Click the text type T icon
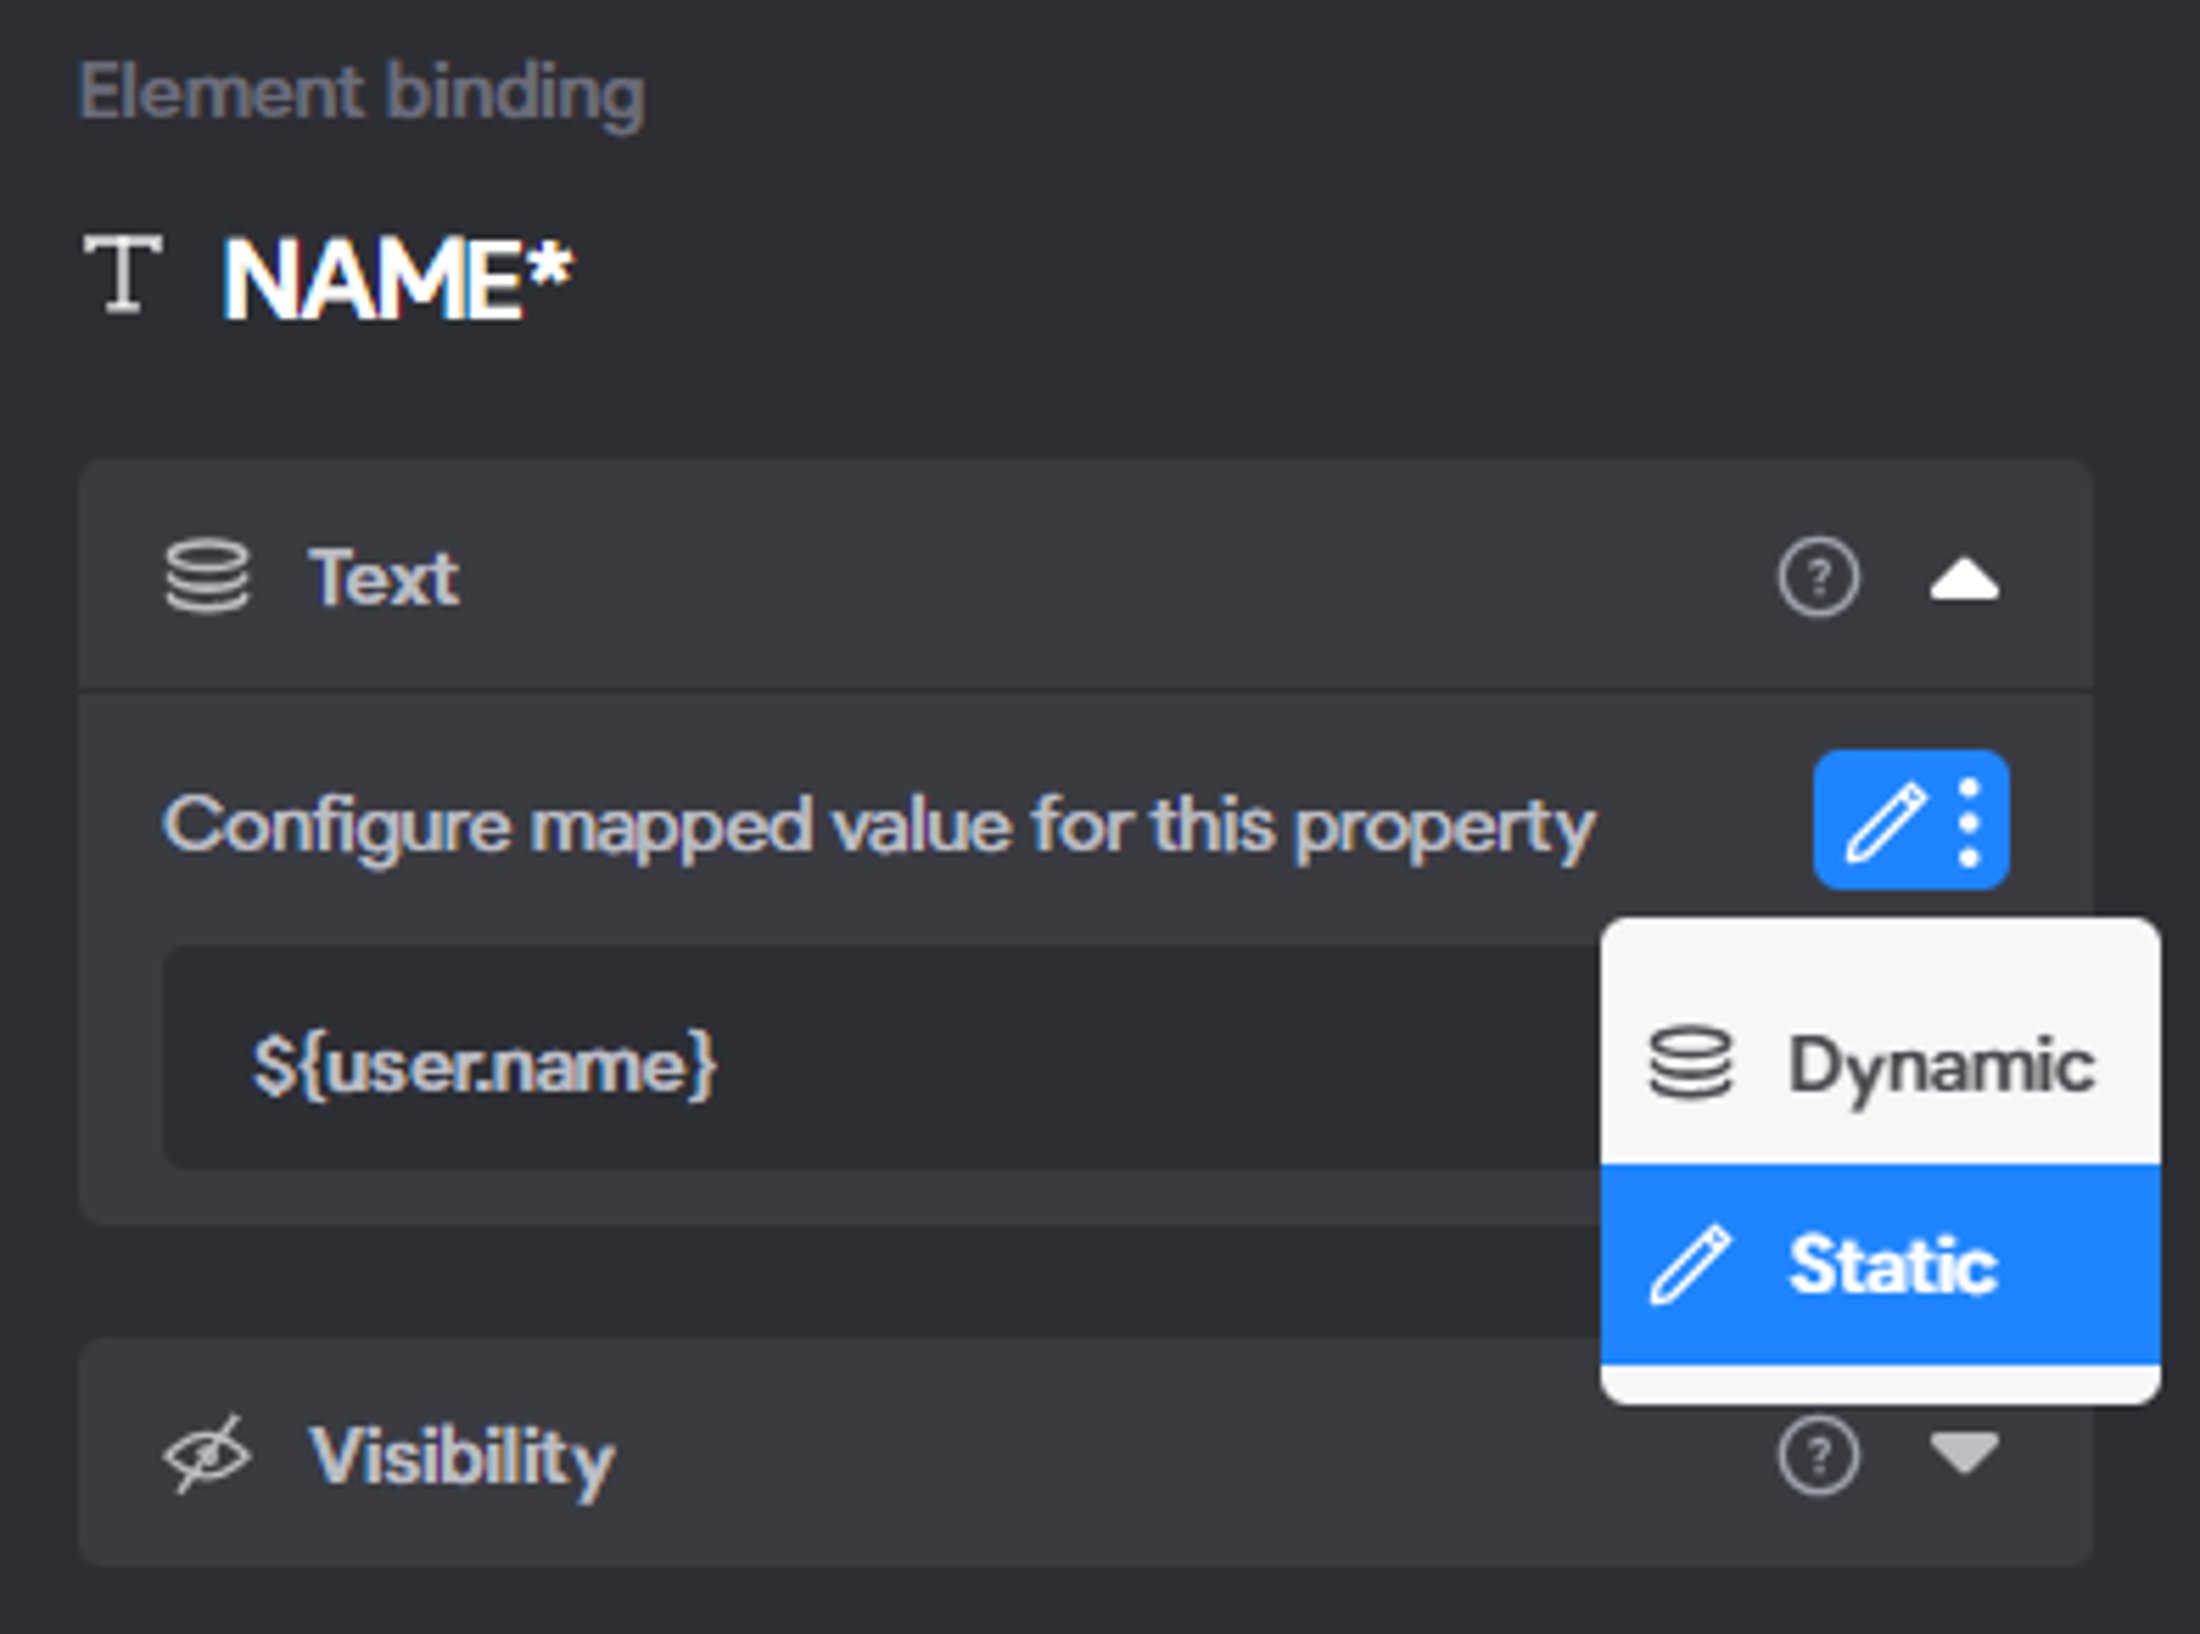This screenshot has width=2200, height=1634. [x=122, y=274]
